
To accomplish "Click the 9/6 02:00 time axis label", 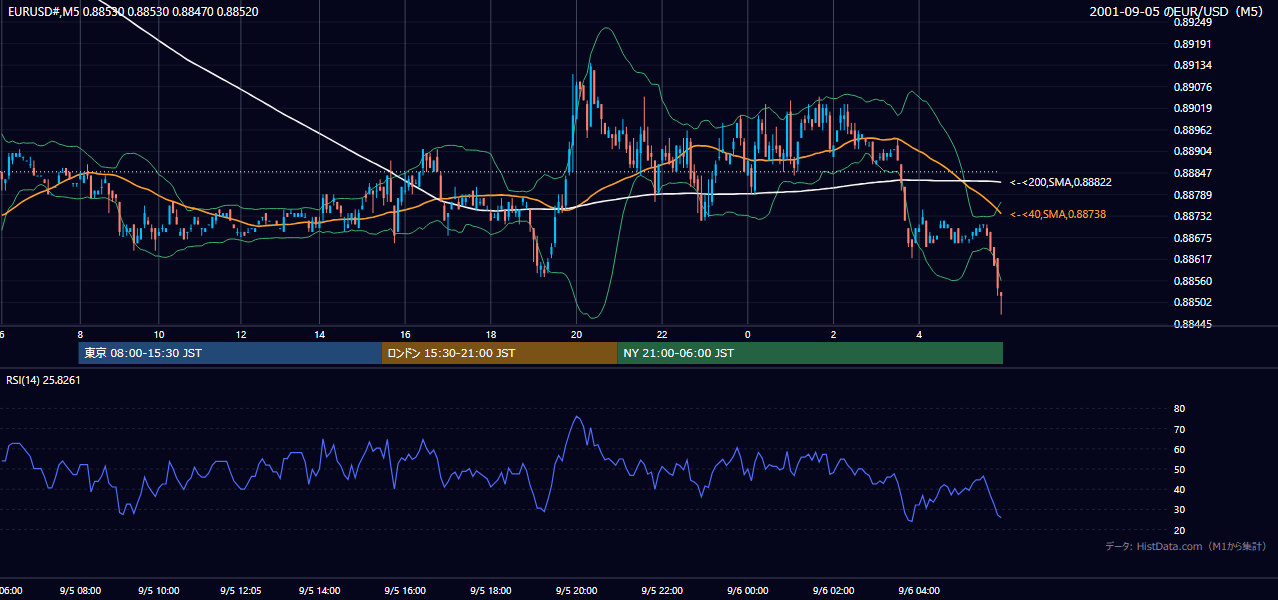I will 834,590.
